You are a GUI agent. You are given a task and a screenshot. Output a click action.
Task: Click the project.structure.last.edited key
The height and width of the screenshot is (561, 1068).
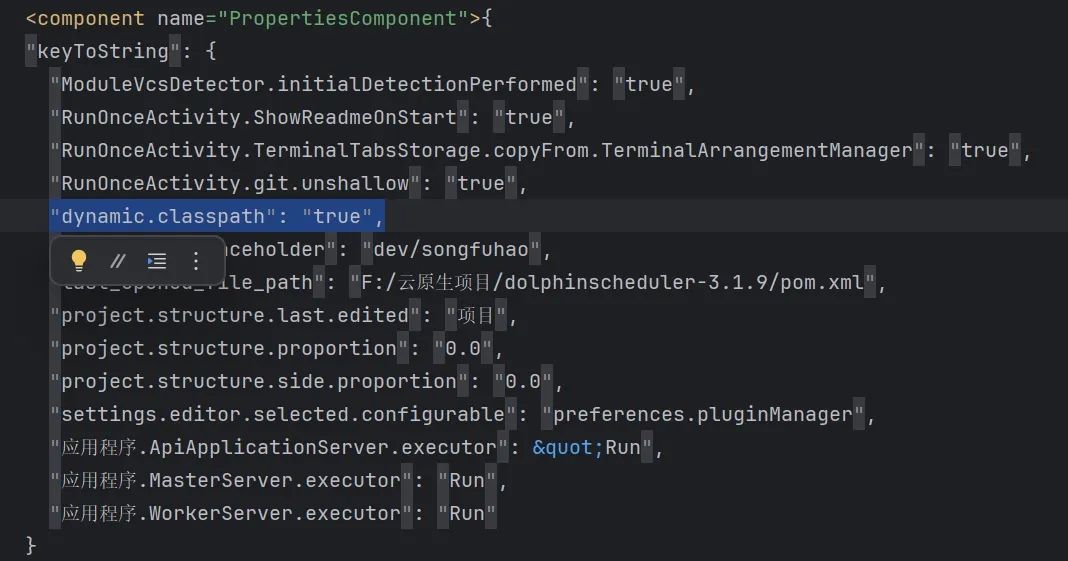(x=235, y=316)
